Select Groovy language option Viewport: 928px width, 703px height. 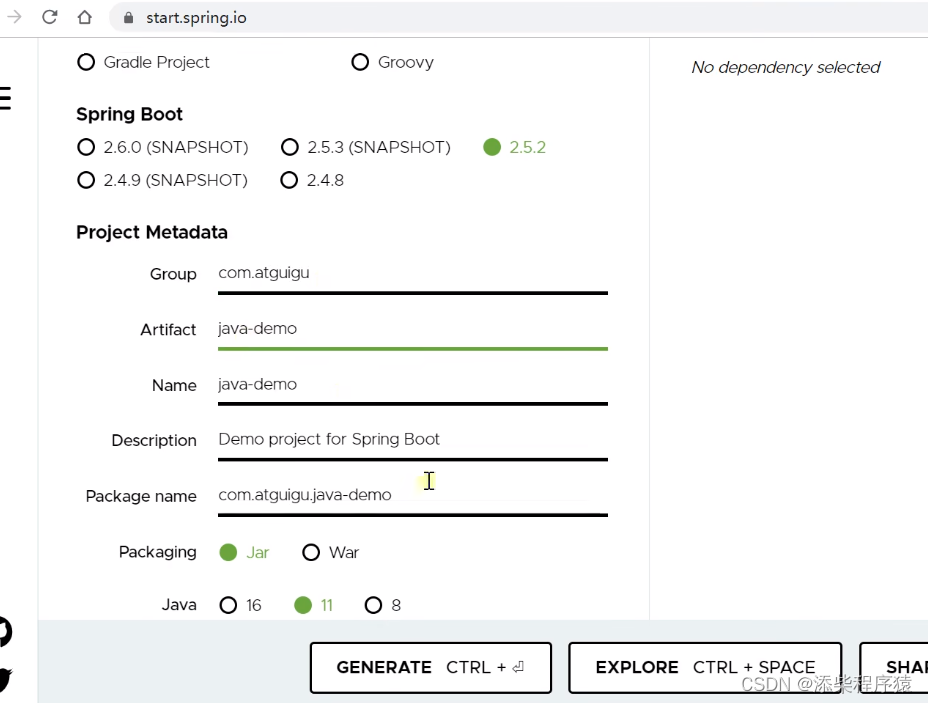pos(392,62)
